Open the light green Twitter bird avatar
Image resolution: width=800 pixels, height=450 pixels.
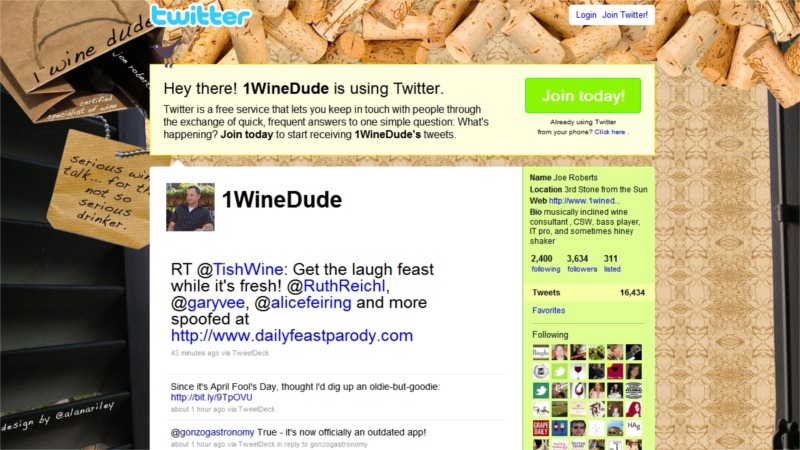(x=560, y=371)
